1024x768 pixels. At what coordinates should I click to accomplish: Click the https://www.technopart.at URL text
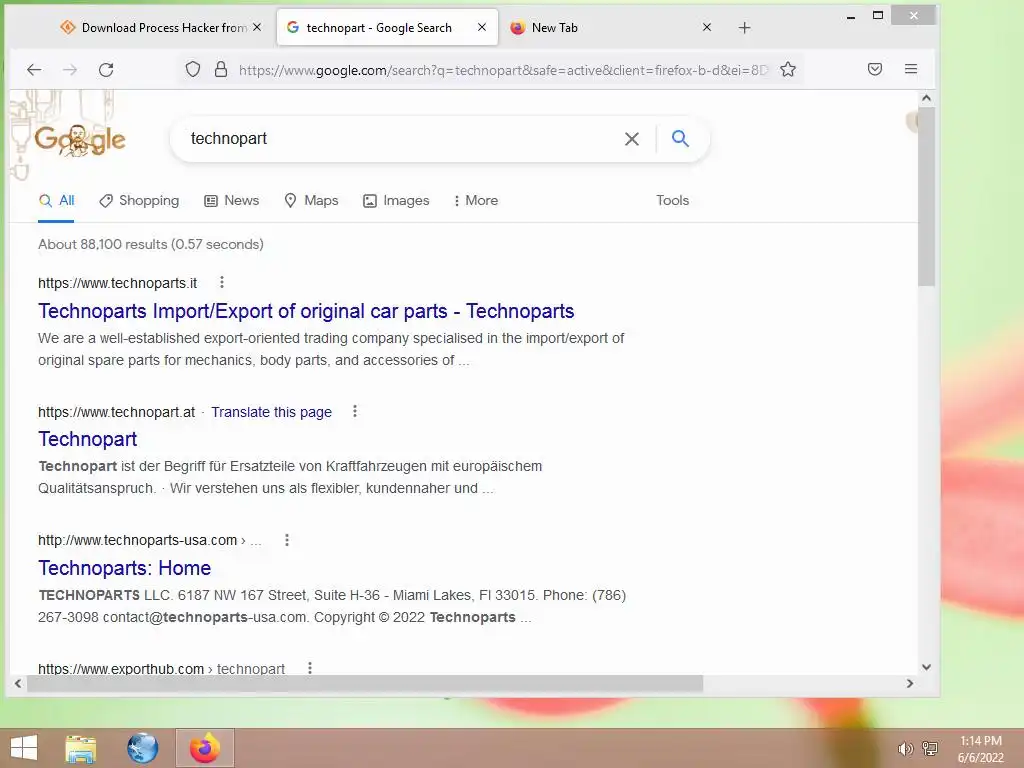pos(116,412)
